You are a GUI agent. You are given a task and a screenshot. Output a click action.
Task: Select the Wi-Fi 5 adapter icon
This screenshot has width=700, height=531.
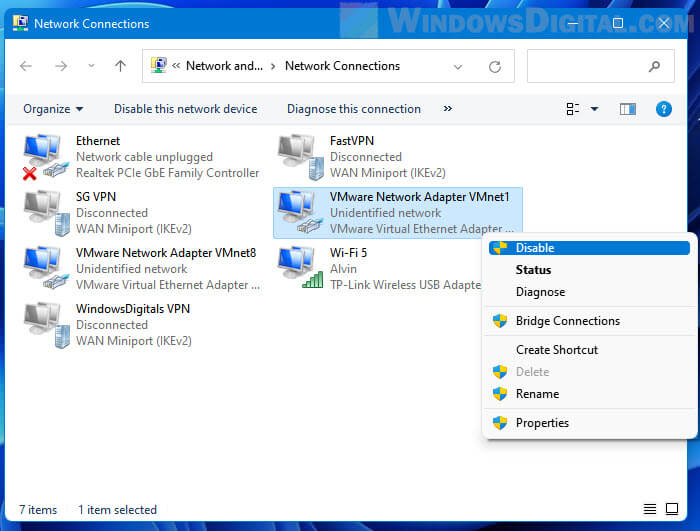(300, 268)
